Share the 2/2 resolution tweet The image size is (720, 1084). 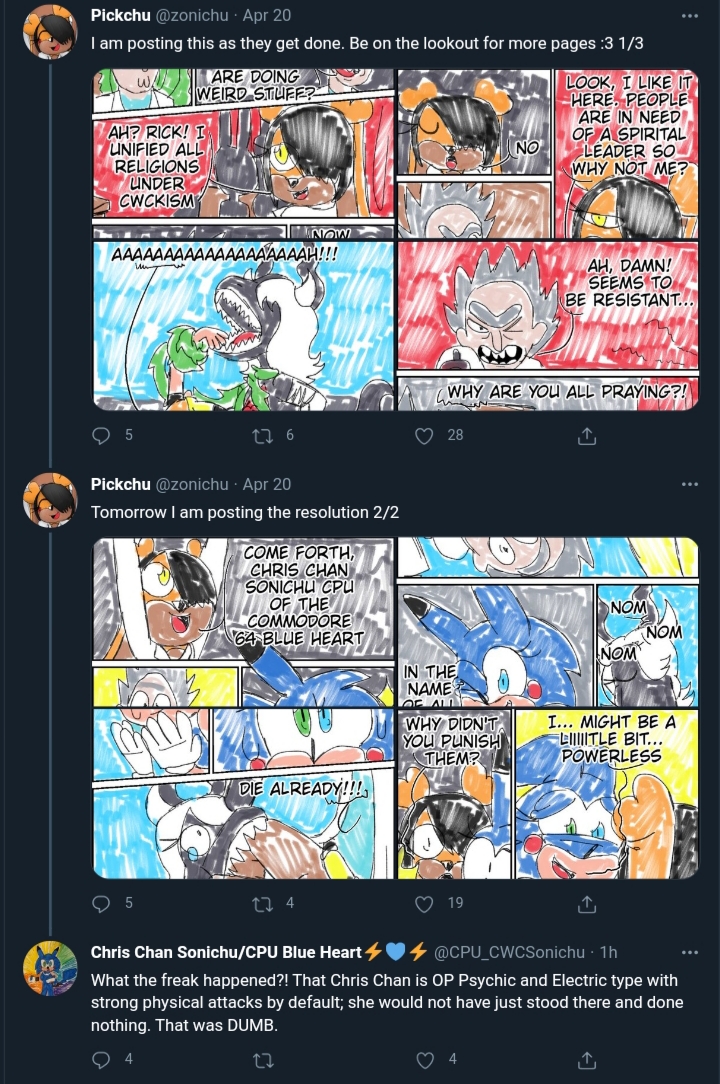click(x=587, y=903)
